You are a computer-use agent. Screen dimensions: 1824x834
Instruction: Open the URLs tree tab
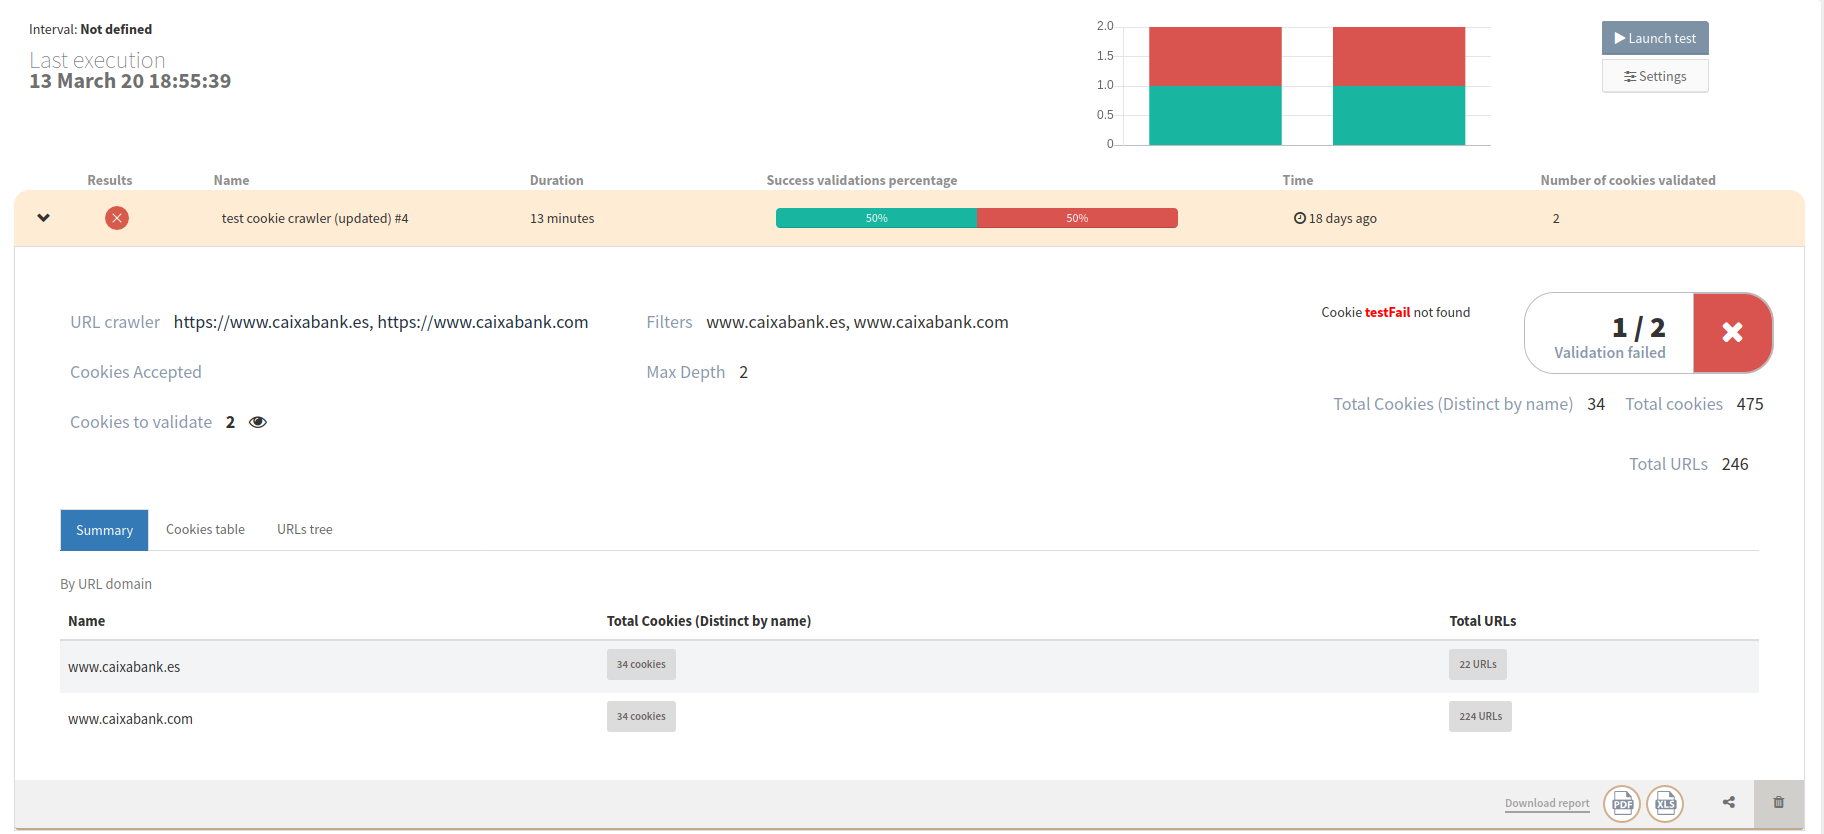[305, 530]
